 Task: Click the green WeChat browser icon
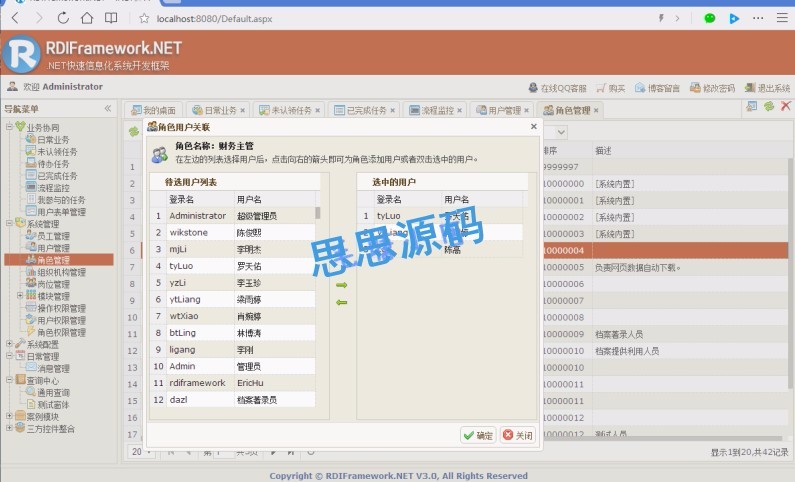[x=710, y=18]
